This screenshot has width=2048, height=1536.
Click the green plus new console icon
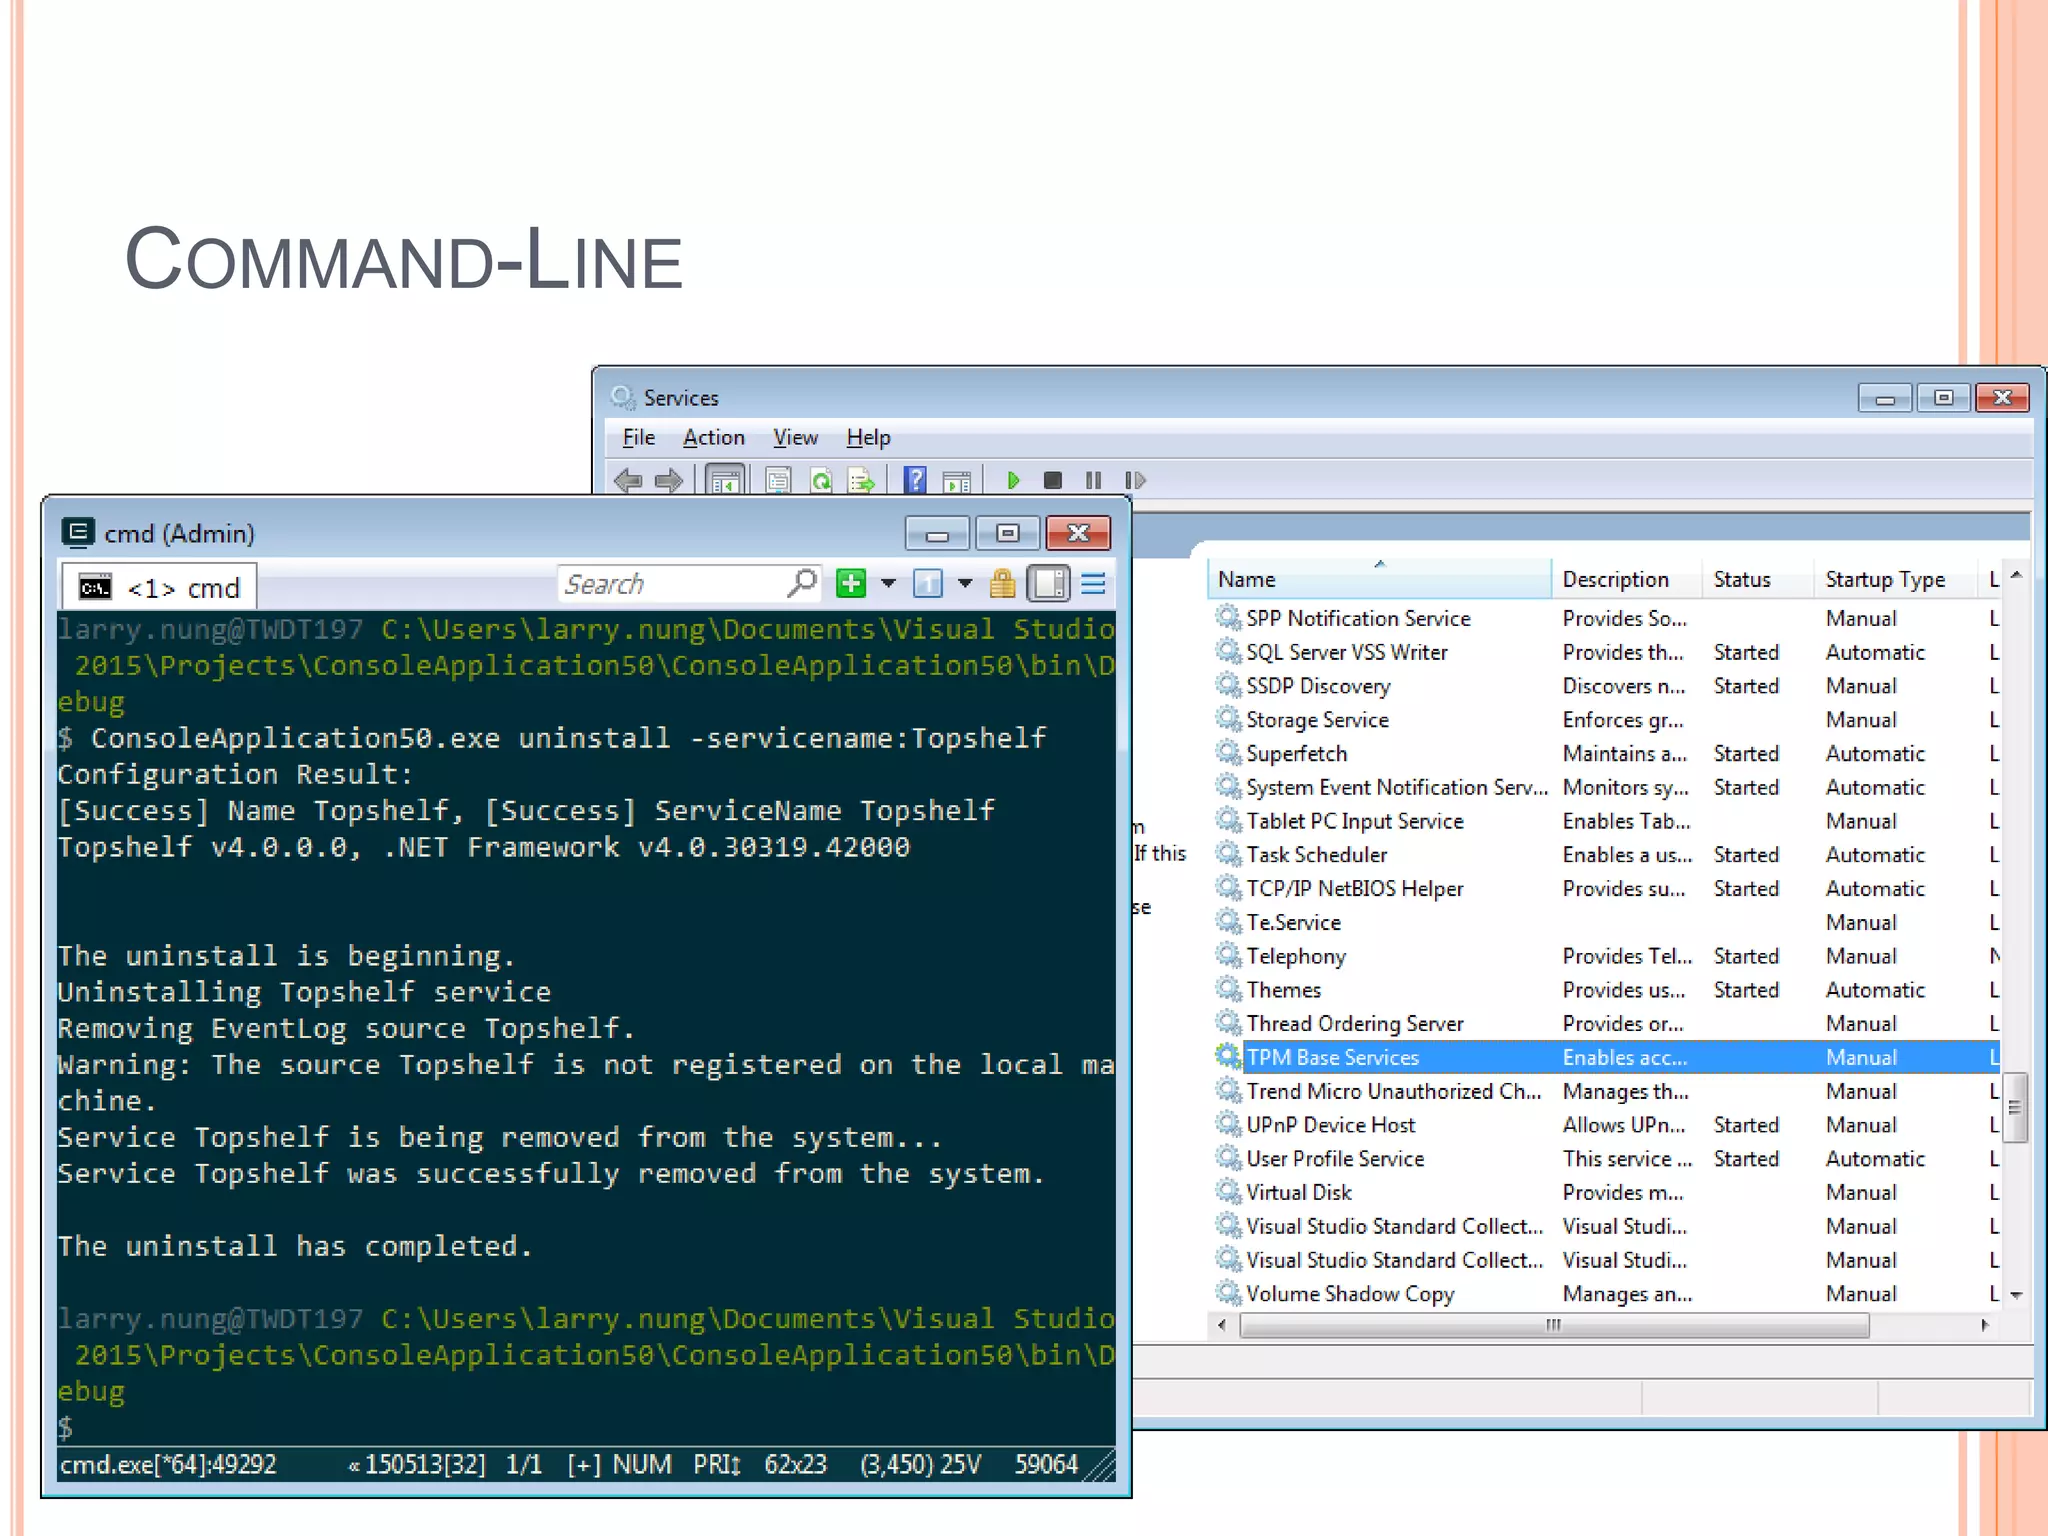point(851,583)
